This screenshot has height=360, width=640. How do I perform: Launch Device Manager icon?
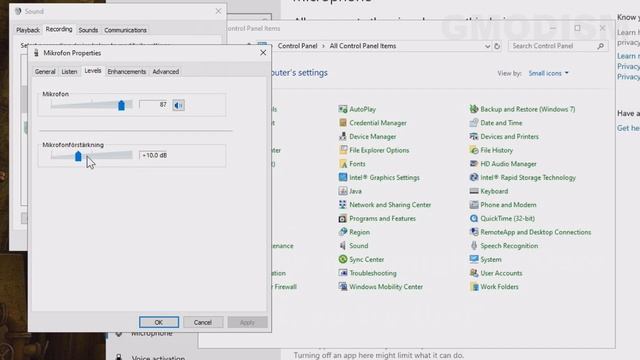(343, 136)
